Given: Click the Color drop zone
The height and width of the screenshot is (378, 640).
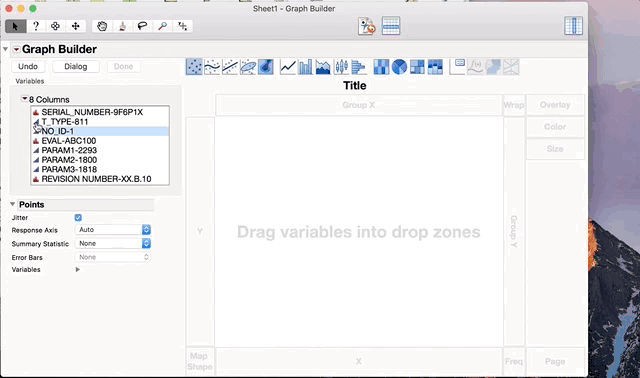Looking at the screenshot, I should [x=555, y=127].
